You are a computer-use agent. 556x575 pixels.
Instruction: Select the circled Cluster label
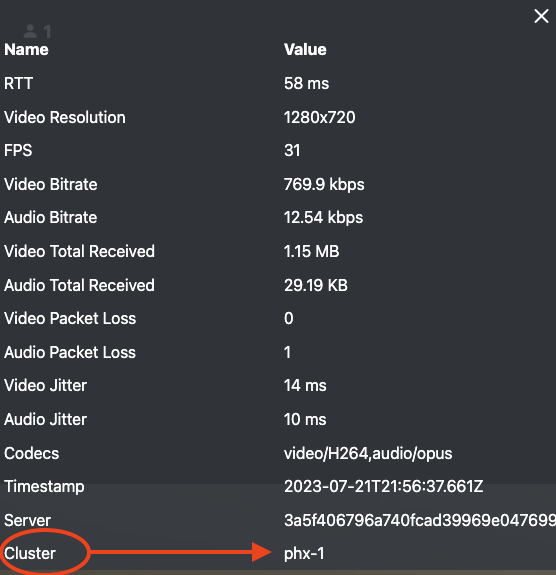tap(30, 553)
